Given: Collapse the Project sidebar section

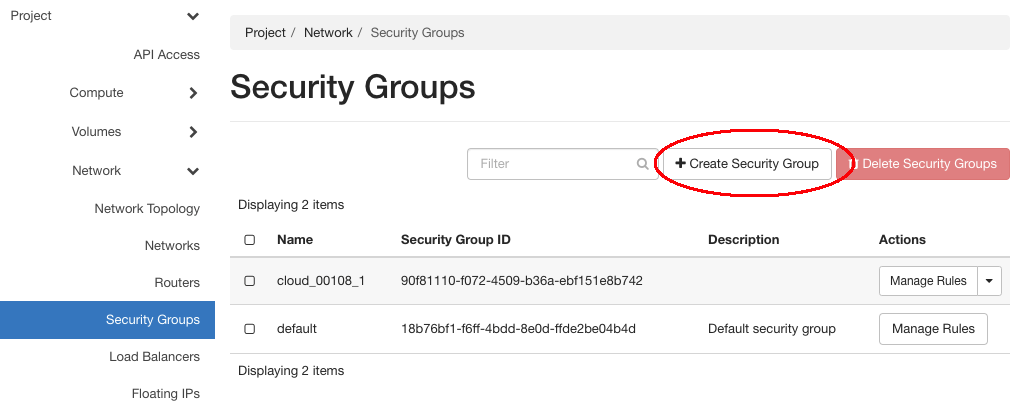Looking at the screenshot, I should [x=193, y=16].
